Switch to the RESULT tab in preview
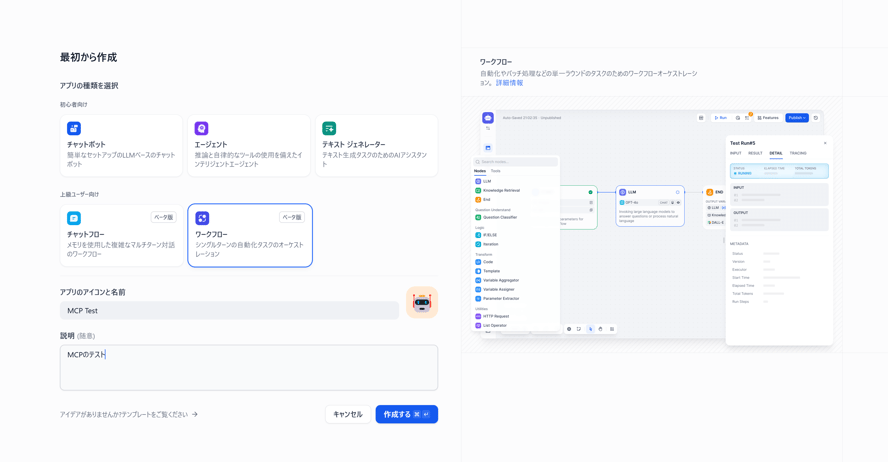 (755, 153)
